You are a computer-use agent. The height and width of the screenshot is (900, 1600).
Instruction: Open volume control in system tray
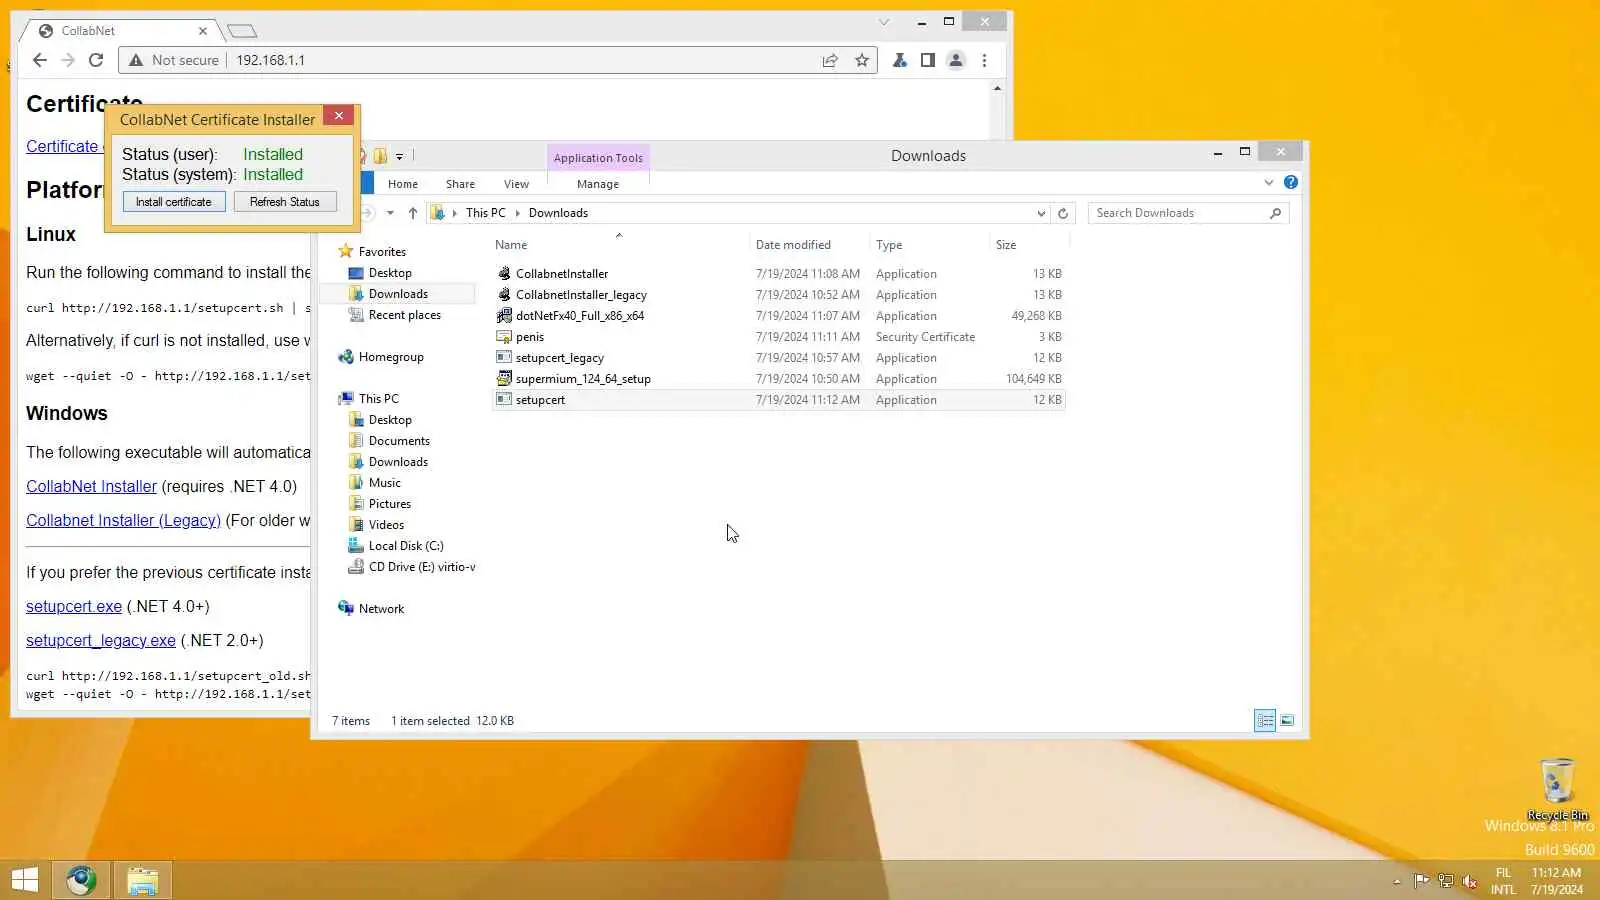point(1470,881)
